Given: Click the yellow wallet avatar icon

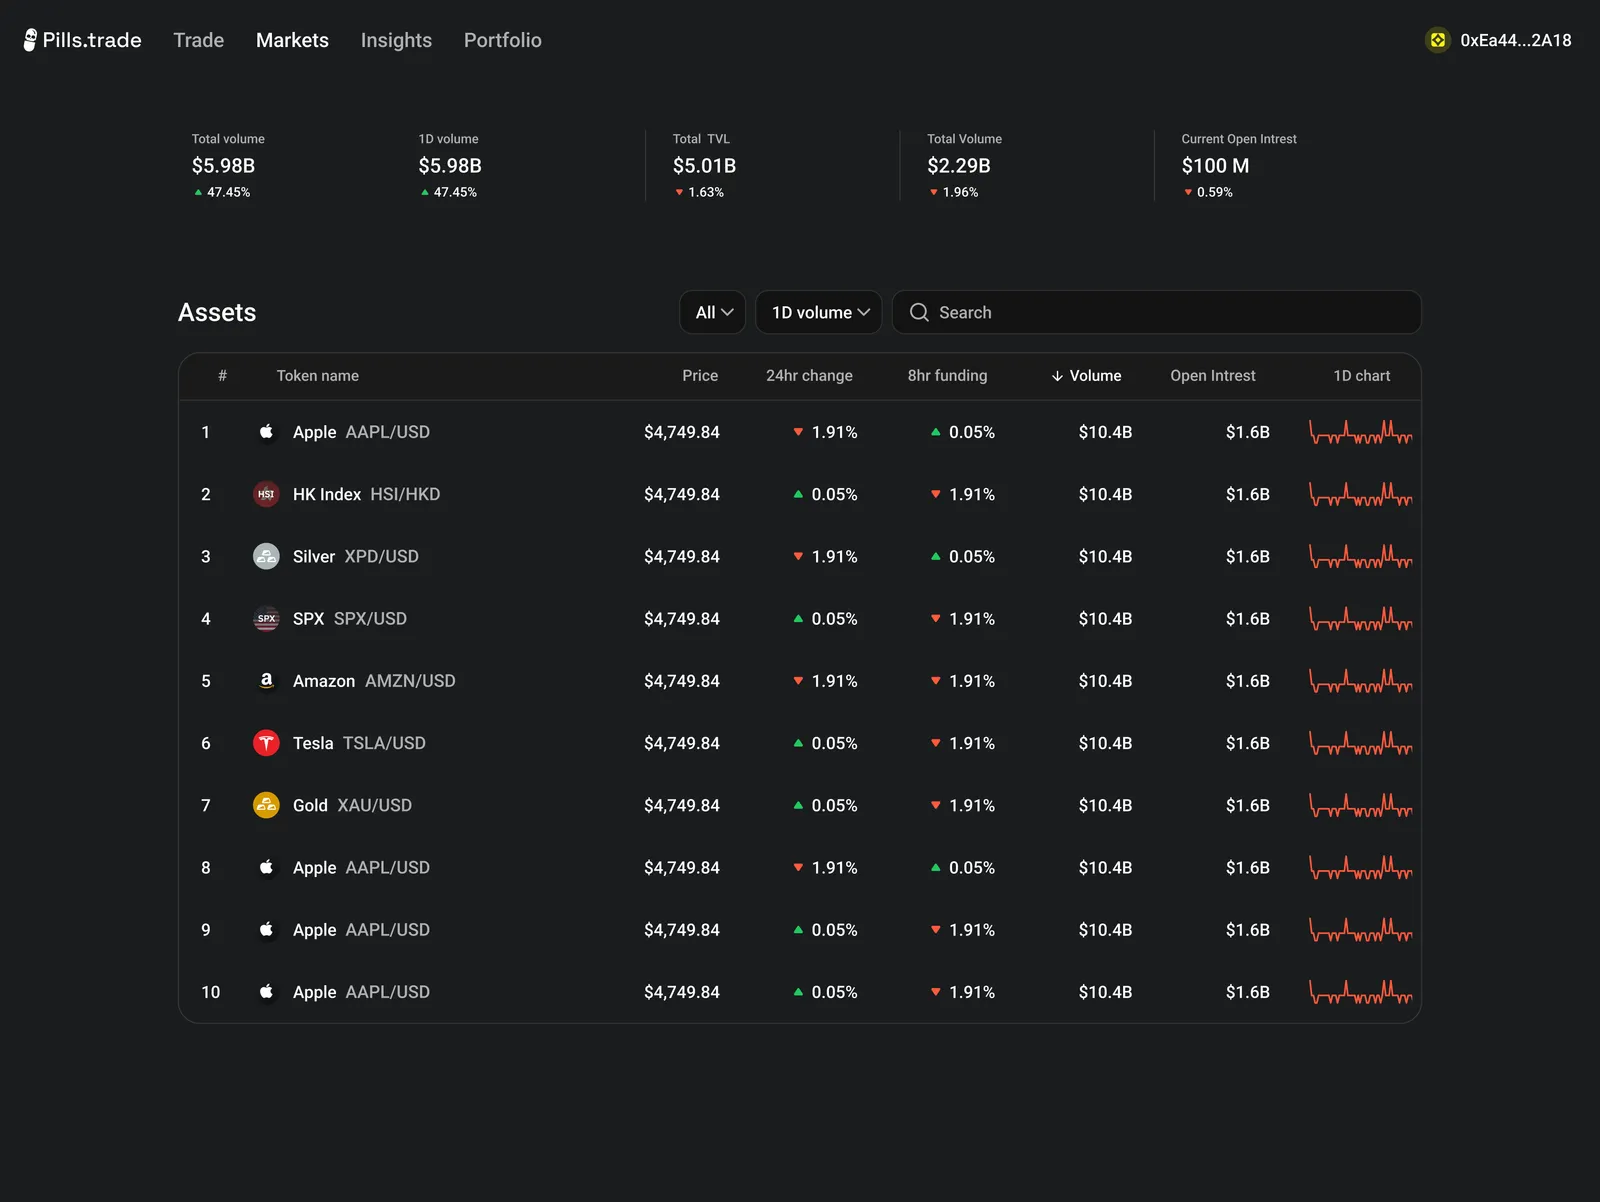Looking at the screenshot, I should (1437, 40).
